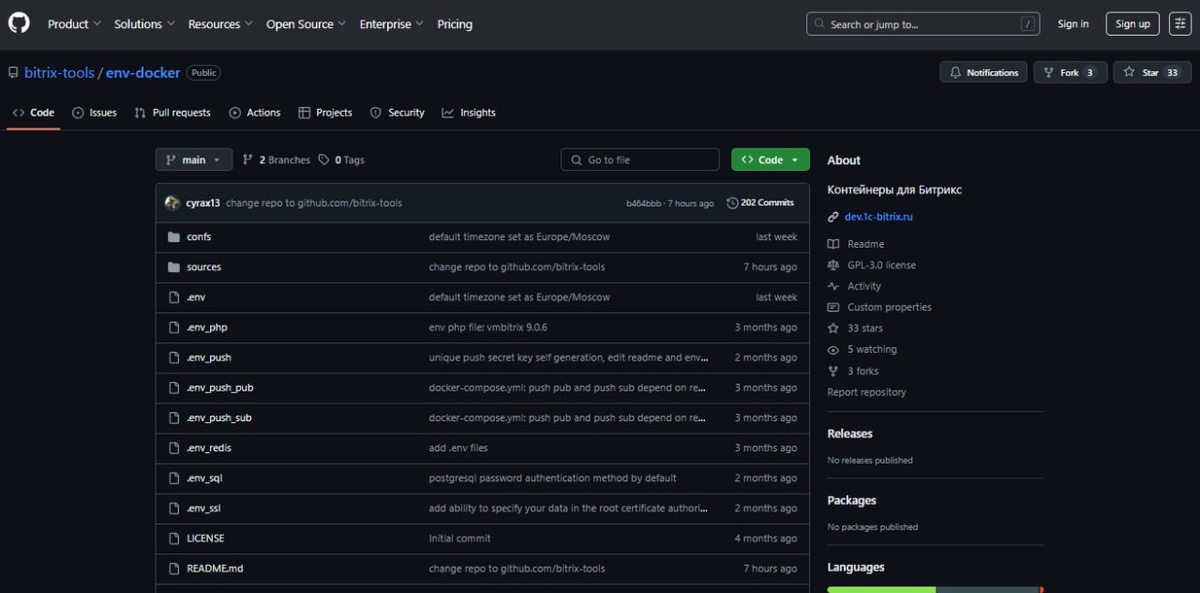The image size is (1200, 593).
Task: Switch to the Pull requests tab
Action: pos(172,113)
